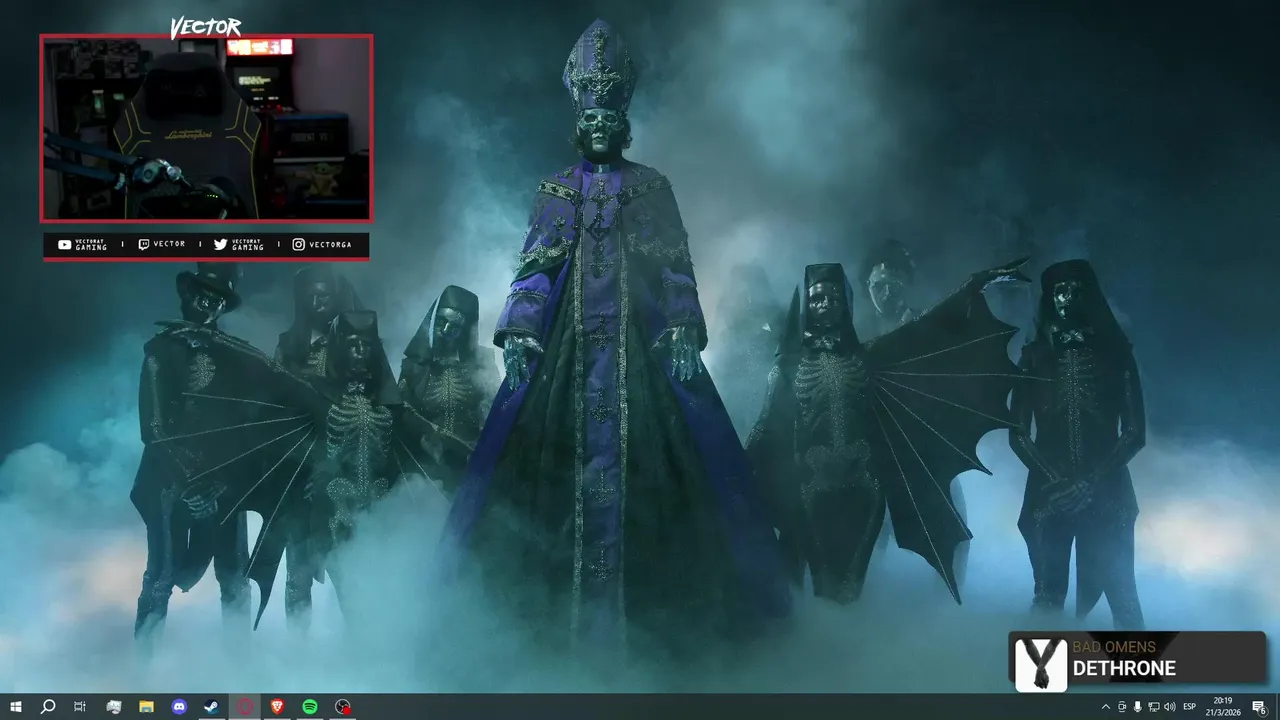Click the Meet Now camera tray icon
This screenshot has height=720, width=1280.
click(1121, 707)
